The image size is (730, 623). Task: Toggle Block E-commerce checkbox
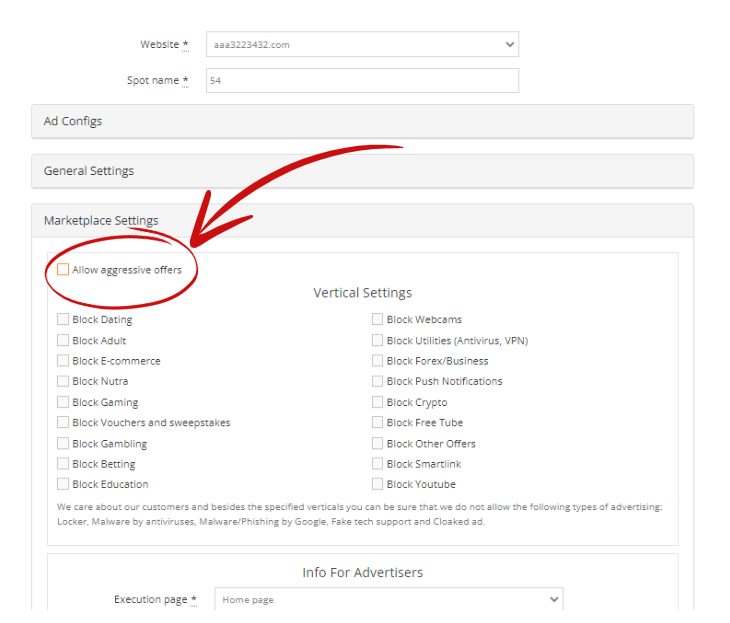[x=63, y=360]
